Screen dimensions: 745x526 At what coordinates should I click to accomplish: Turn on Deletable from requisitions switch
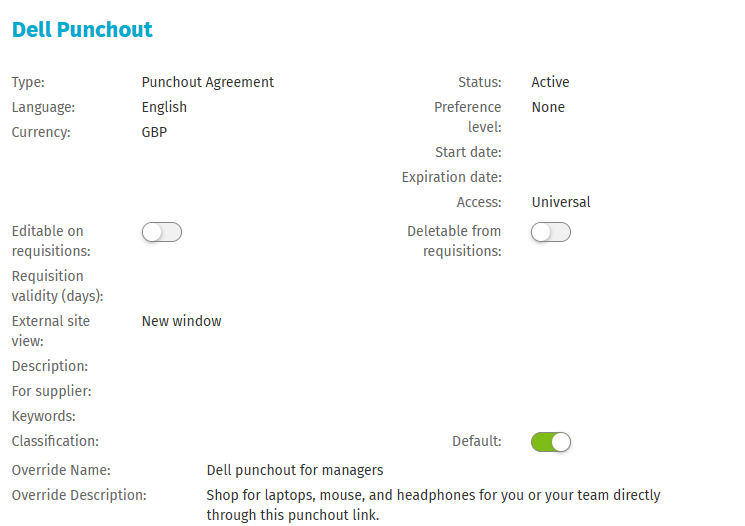pos(551,232)
